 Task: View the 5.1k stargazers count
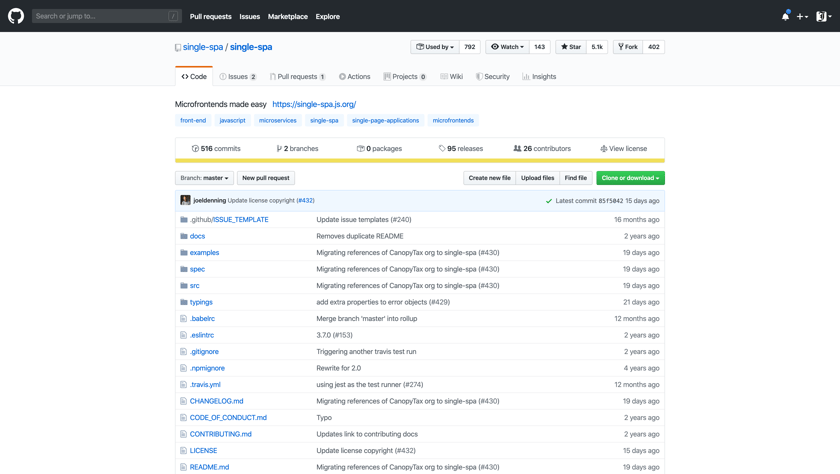click(x=597, y=47)
